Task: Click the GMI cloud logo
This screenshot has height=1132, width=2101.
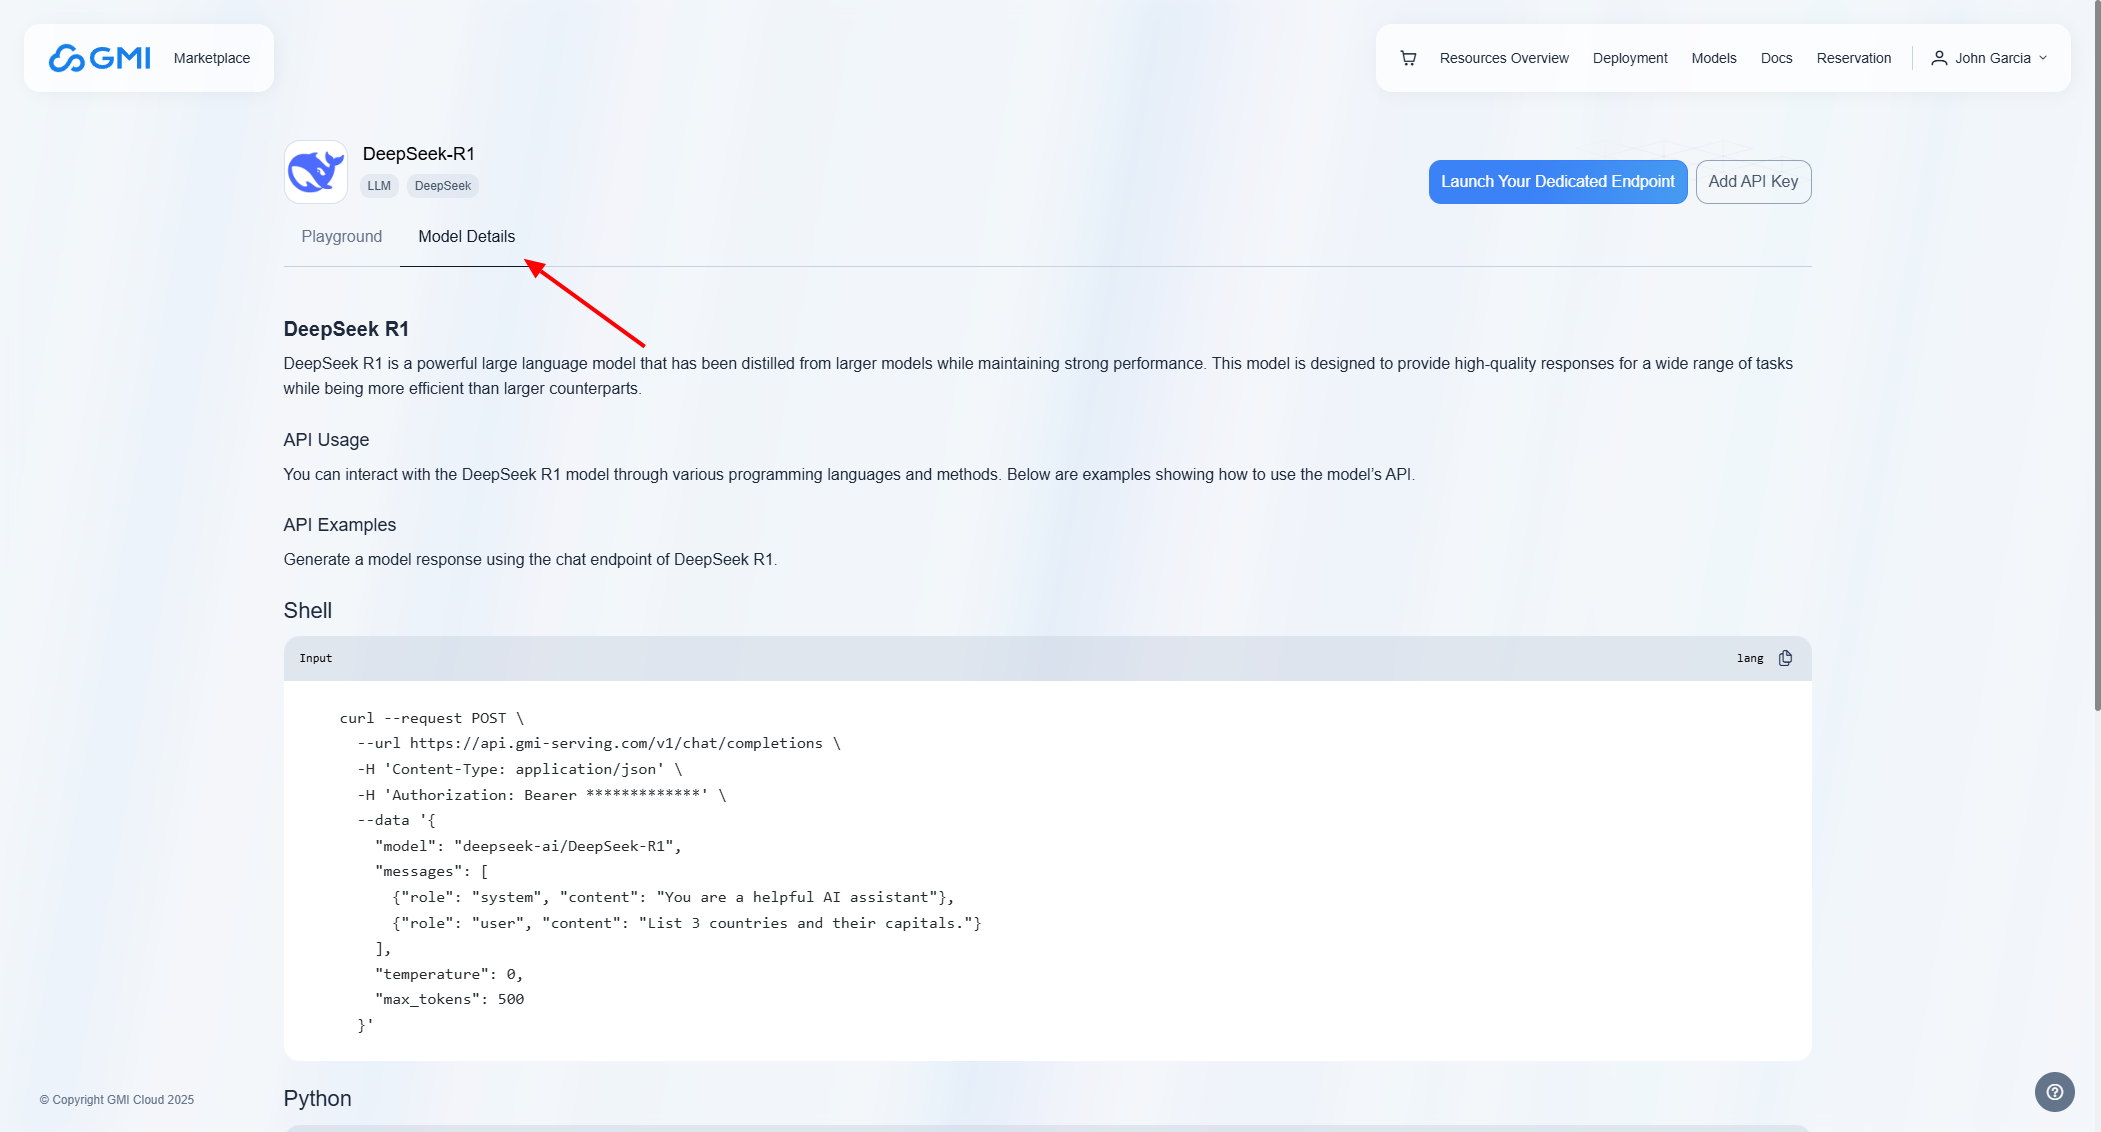Action: coord(100,58)
